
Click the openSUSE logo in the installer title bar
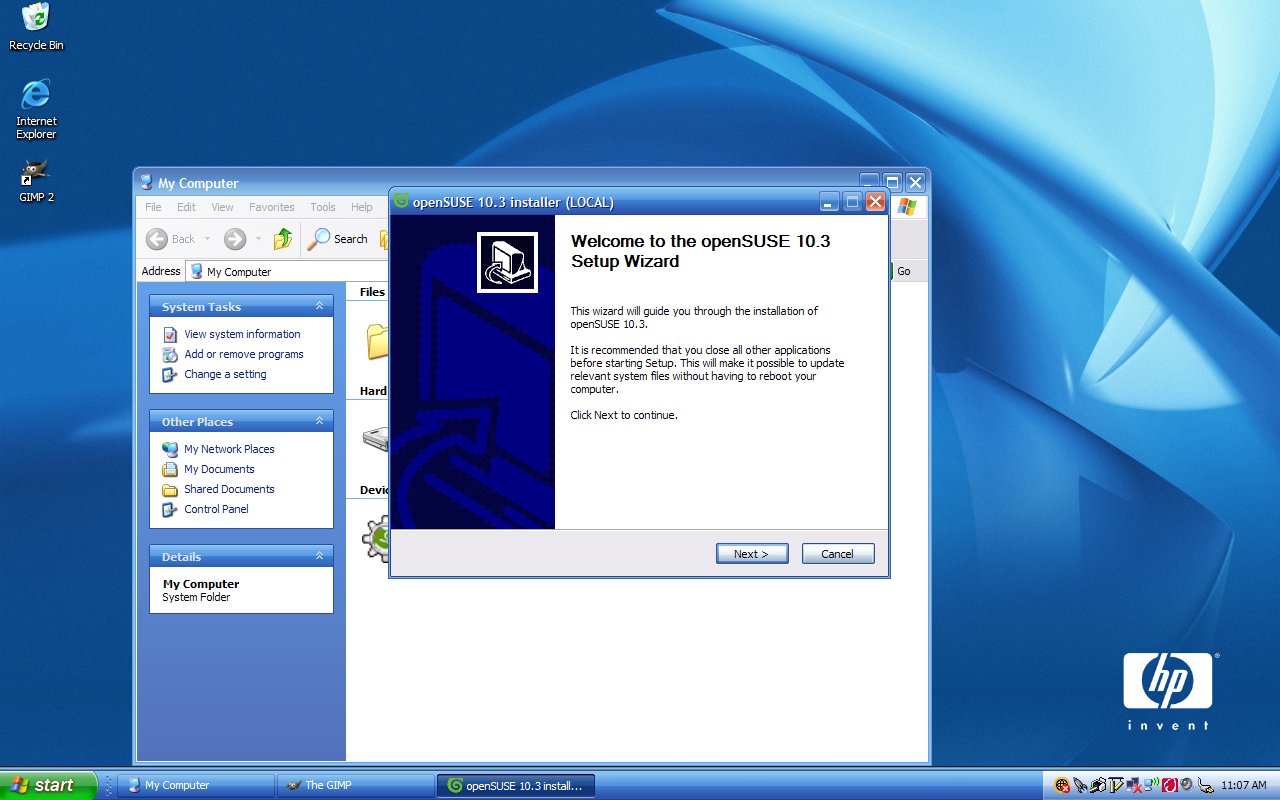point(401,201)
